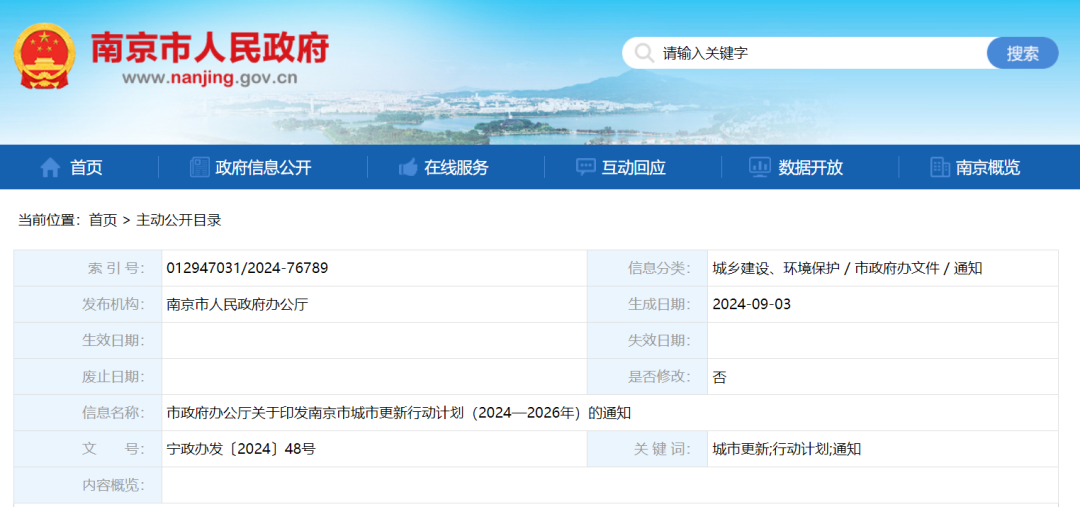Click the building icon beside 南京概览
This screenshot has width=1080, height=507.
(x=940, y=167)
